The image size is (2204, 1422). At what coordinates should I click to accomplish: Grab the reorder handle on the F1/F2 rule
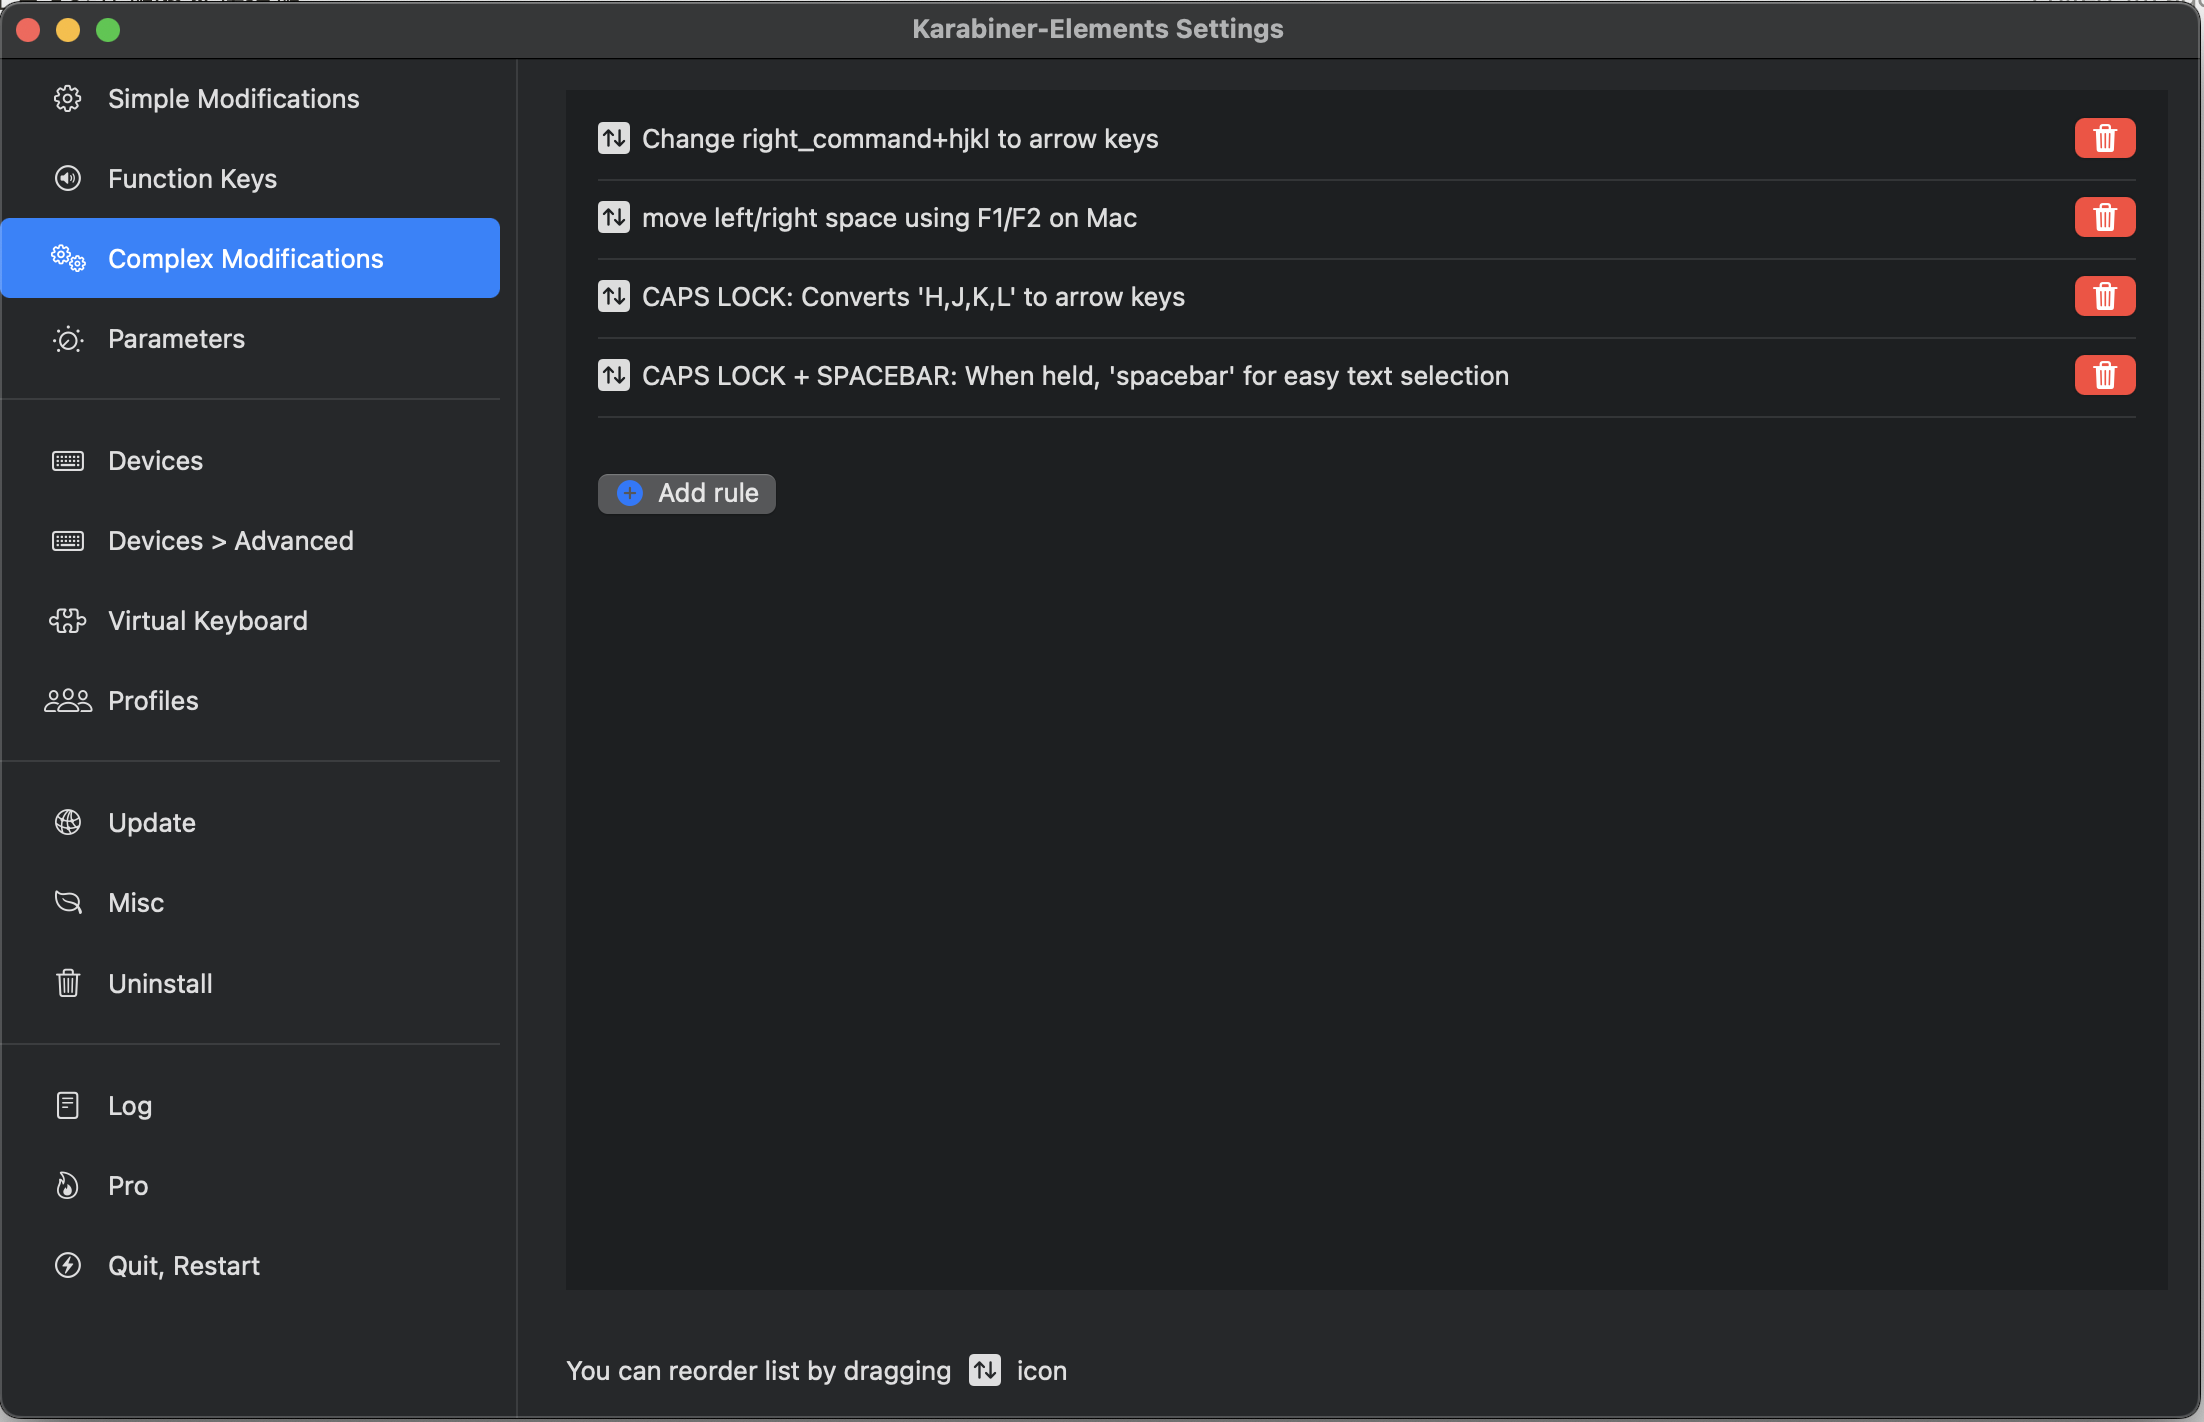click(x=614, y=217)
